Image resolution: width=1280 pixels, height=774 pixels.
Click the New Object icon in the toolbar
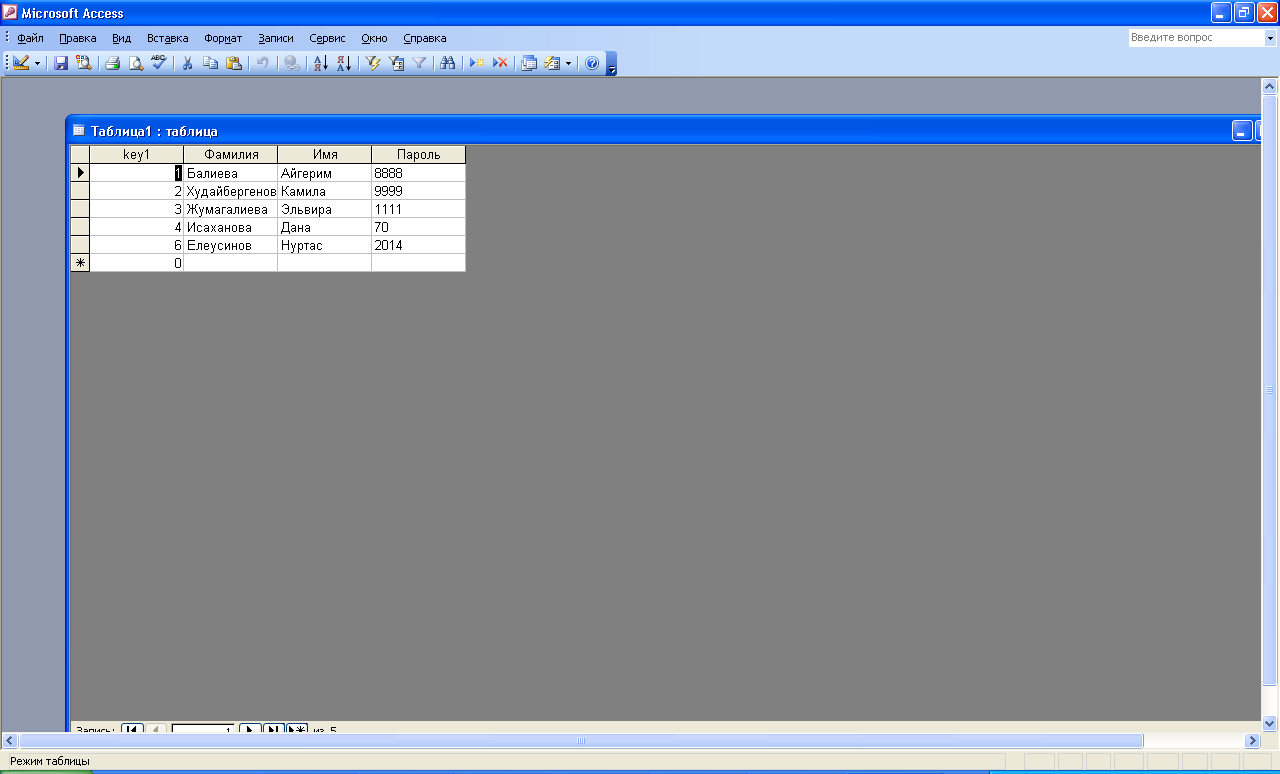(552, 63)
